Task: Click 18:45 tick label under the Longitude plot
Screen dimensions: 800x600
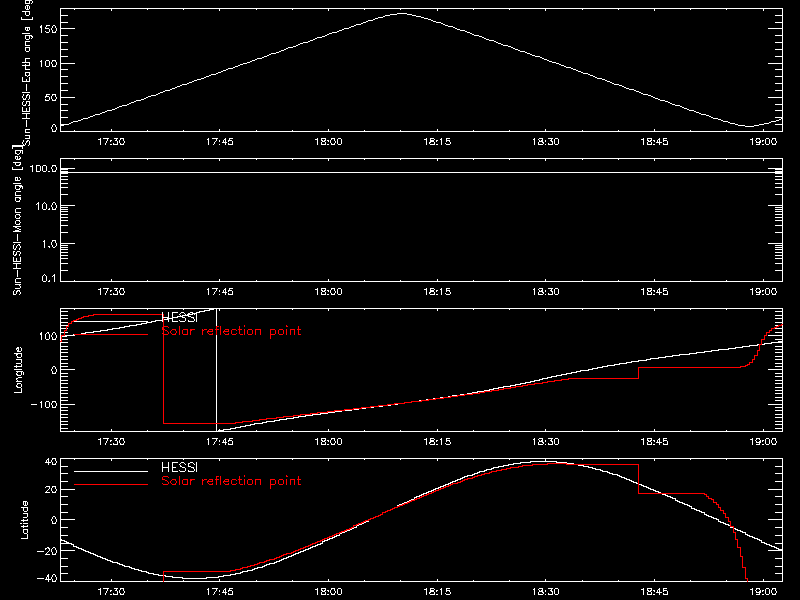Action: coord(654,441)
